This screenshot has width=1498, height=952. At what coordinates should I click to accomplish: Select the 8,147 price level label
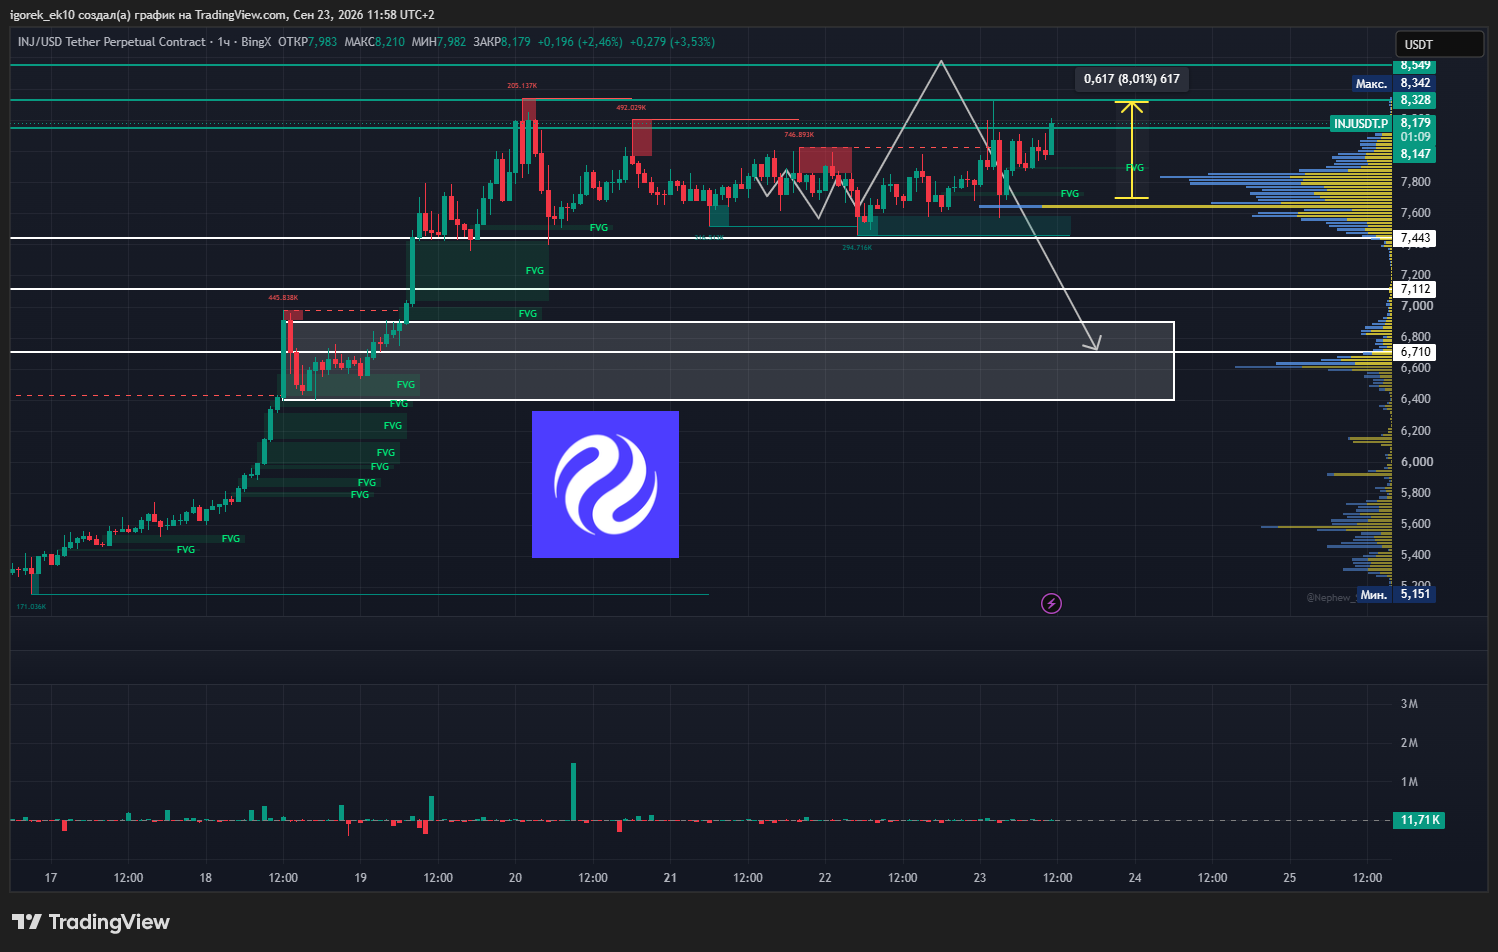1415,154
